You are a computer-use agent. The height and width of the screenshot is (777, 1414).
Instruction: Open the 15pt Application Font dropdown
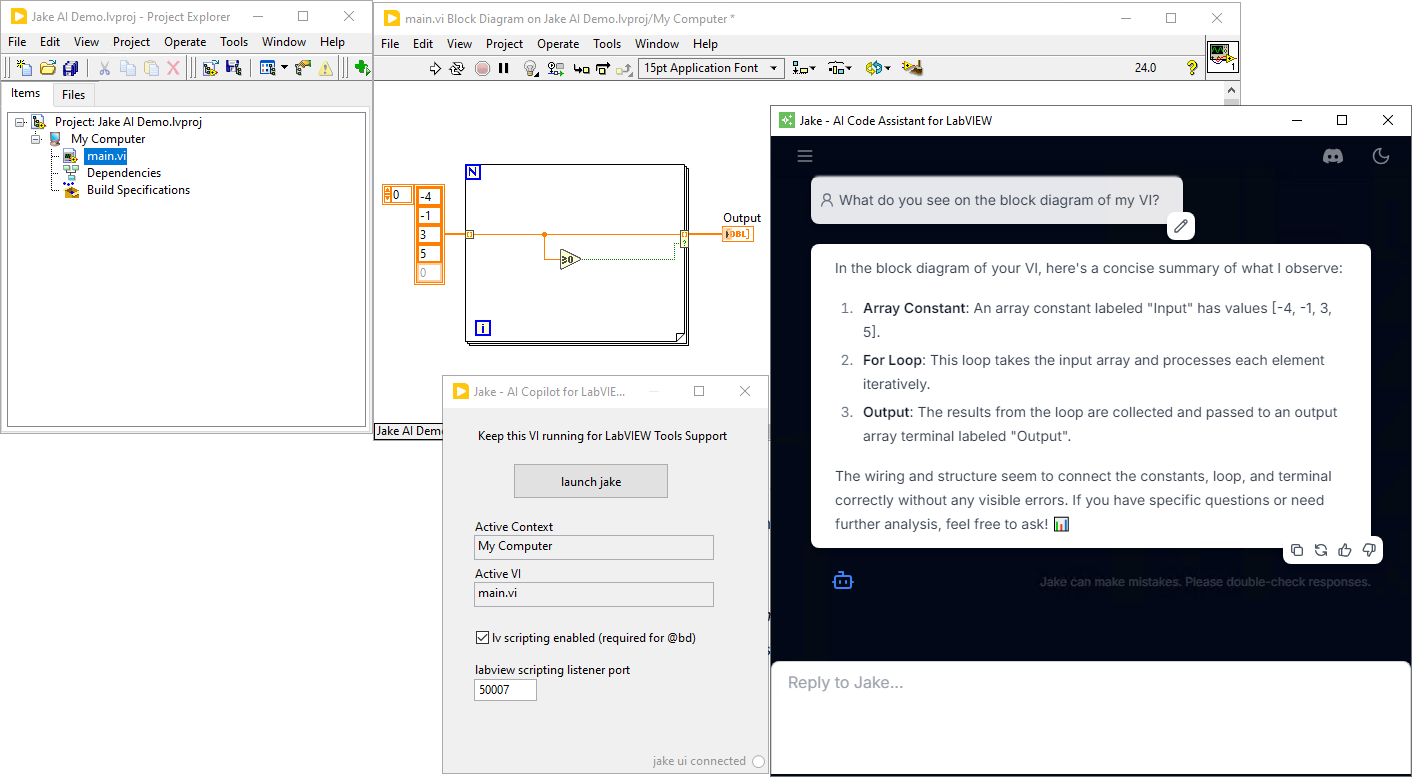click(772, 68)
